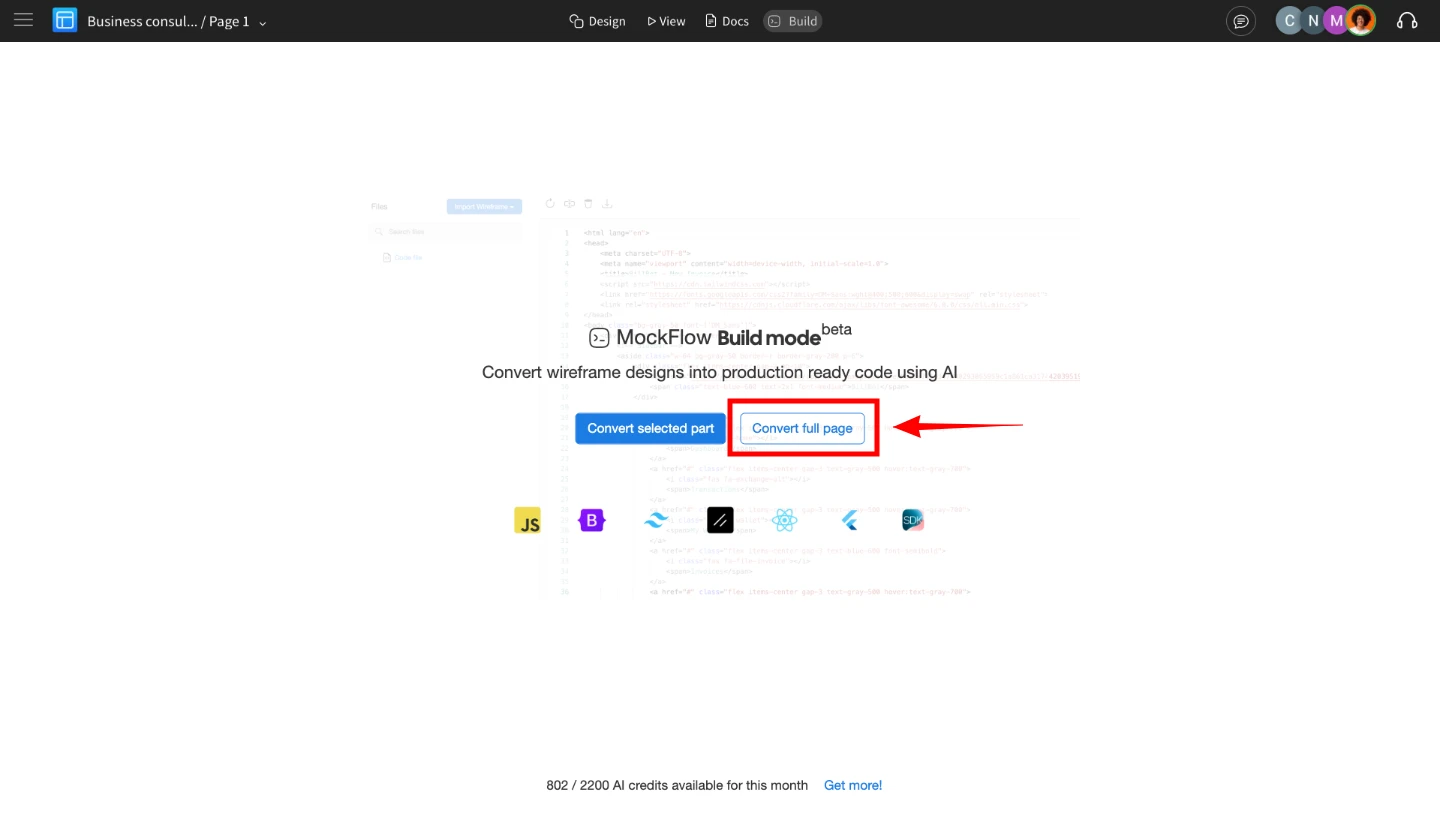This screenshot has width=1440, height=816.
Task: Open the hamburger main menu
Action: 23,20
